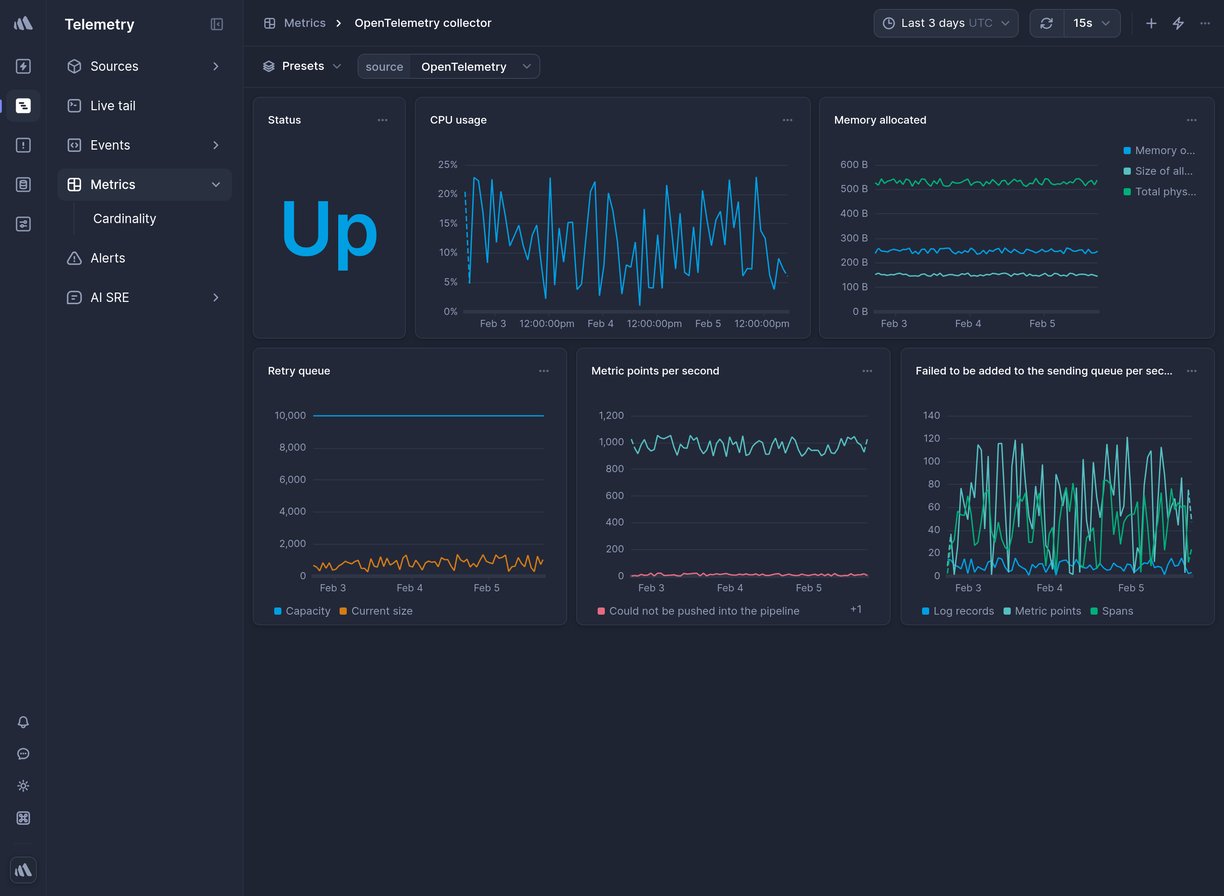Screen dimensions: 1224x896
Task: Toggle the Capacity series in Retry queue legend
Action: tap(302, 611)
